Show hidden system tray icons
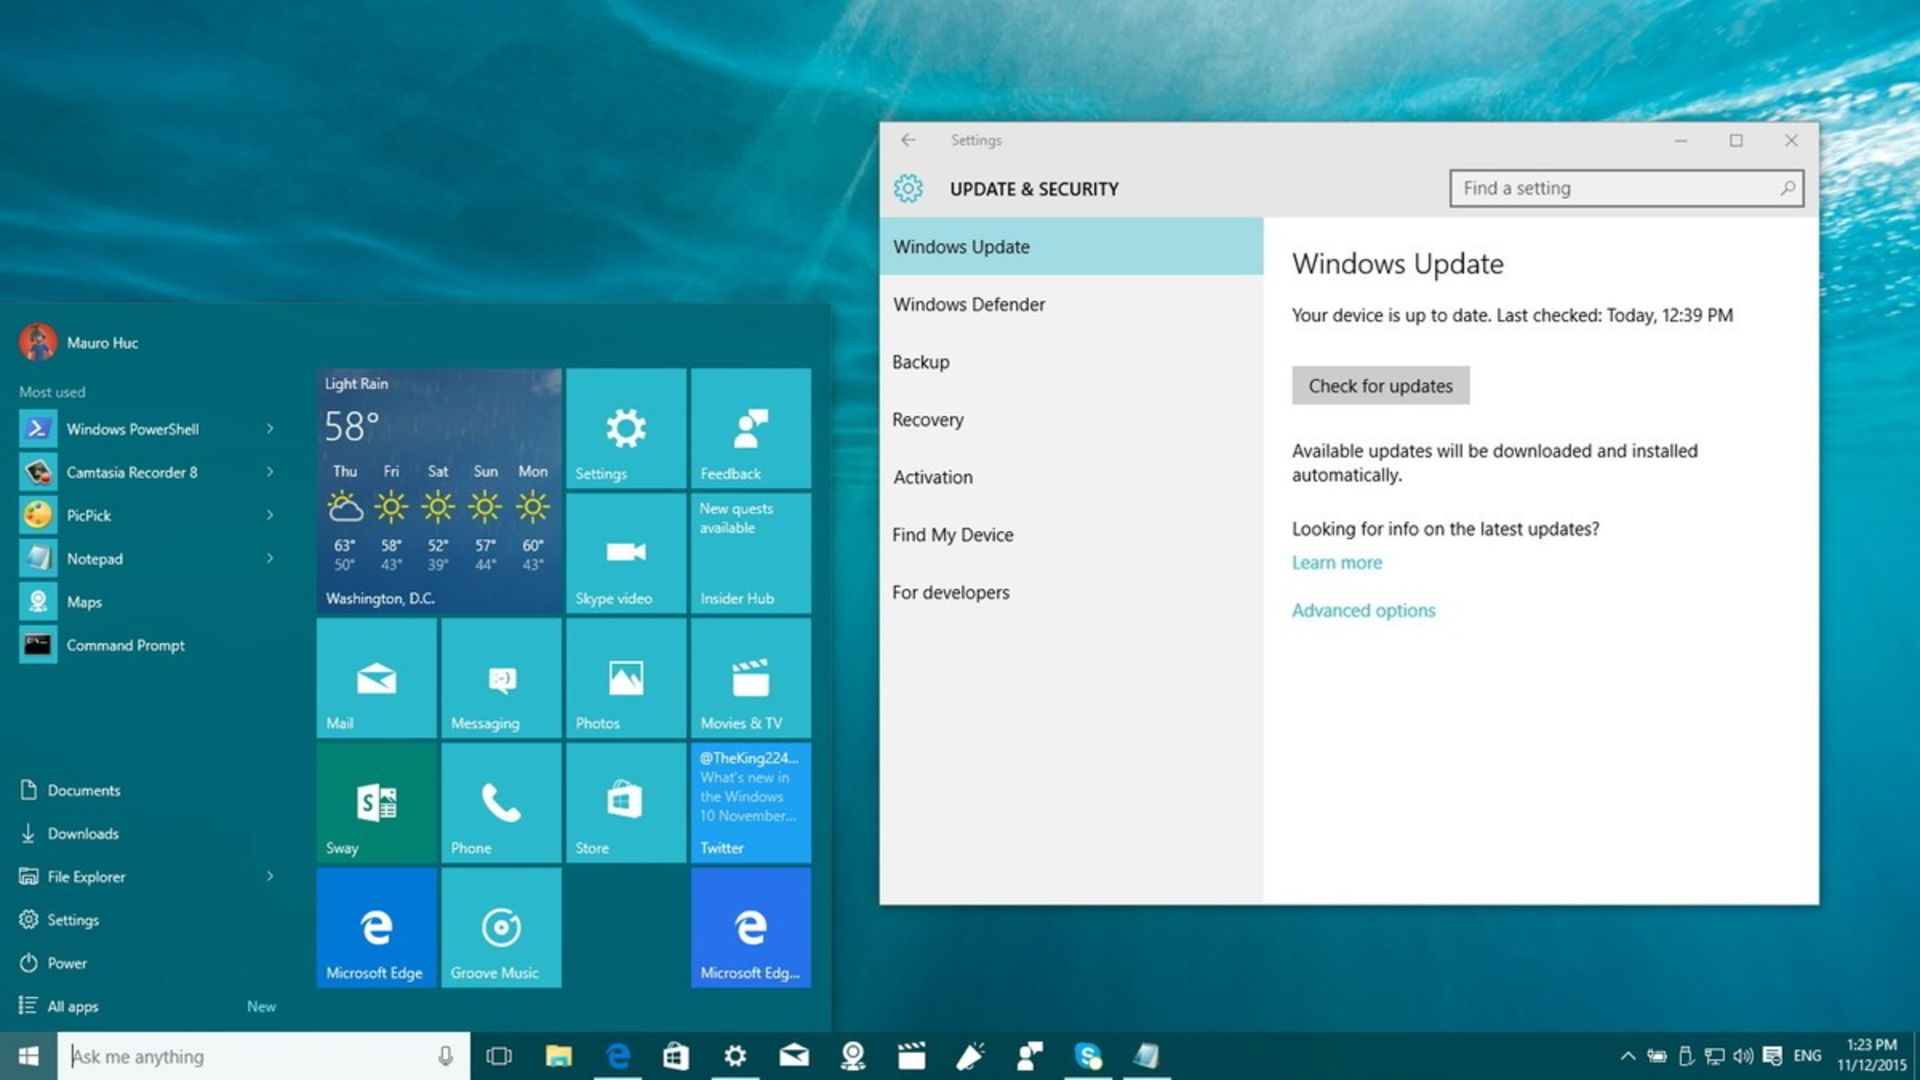The height and width of the screenshot is (1080, 1920). pyautogui.click(x=1628, y=1056)
